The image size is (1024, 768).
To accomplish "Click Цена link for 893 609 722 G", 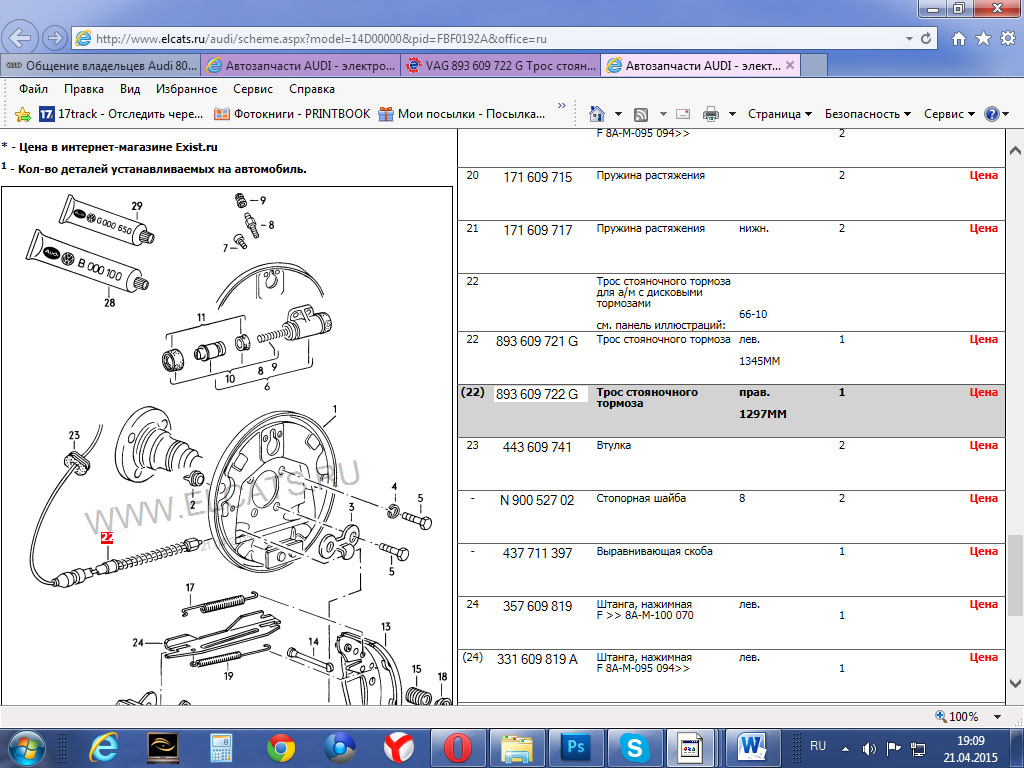I will (x=984, y=392).
